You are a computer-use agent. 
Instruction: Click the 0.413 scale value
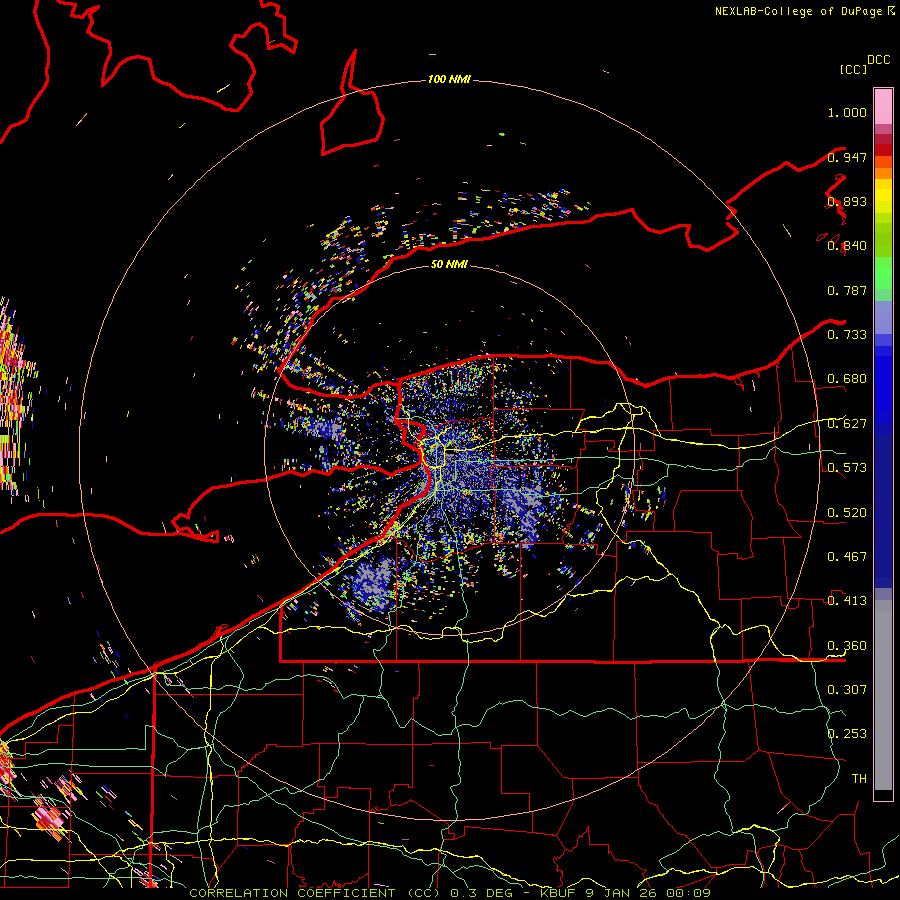coord(847,601)
